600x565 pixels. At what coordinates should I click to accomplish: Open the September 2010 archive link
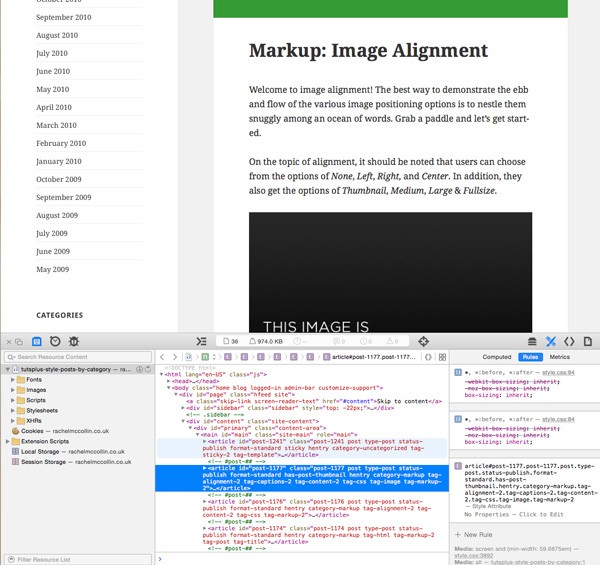coord(64,17)
